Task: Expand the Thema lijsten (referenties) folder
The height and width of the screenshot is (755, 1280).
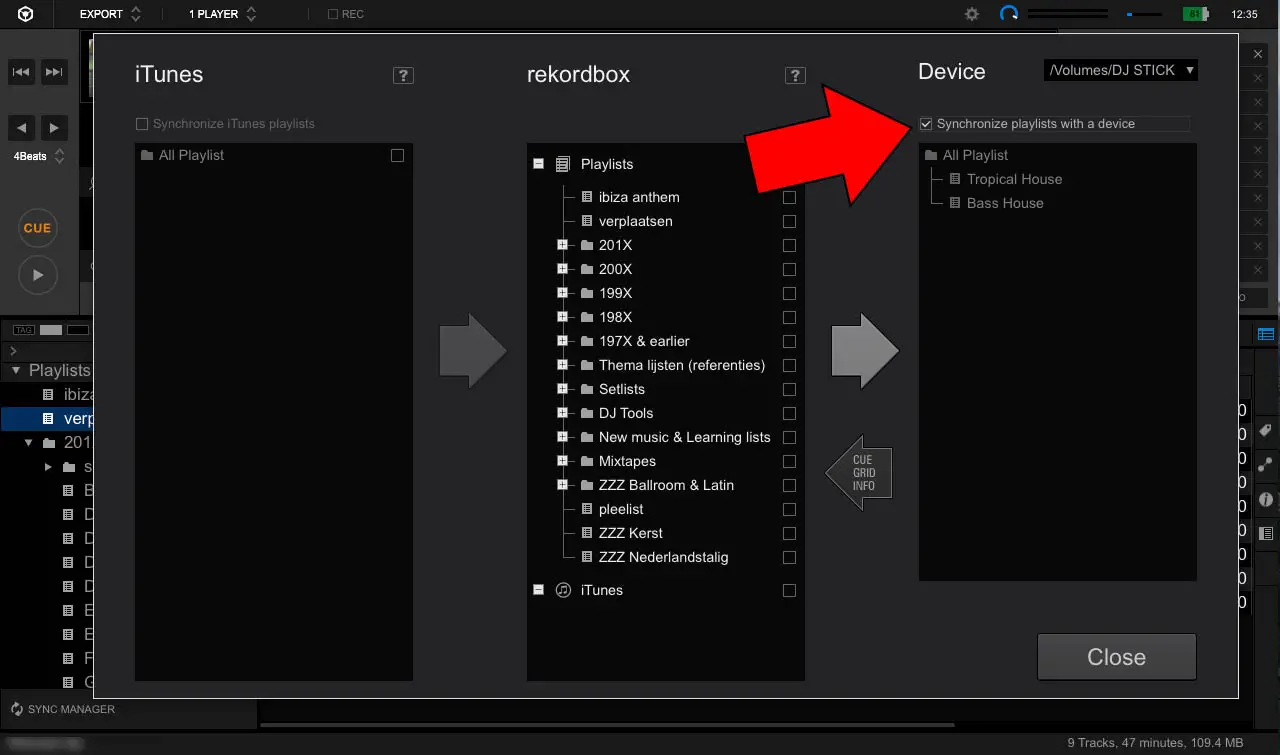Action: (x=562, y=365)
